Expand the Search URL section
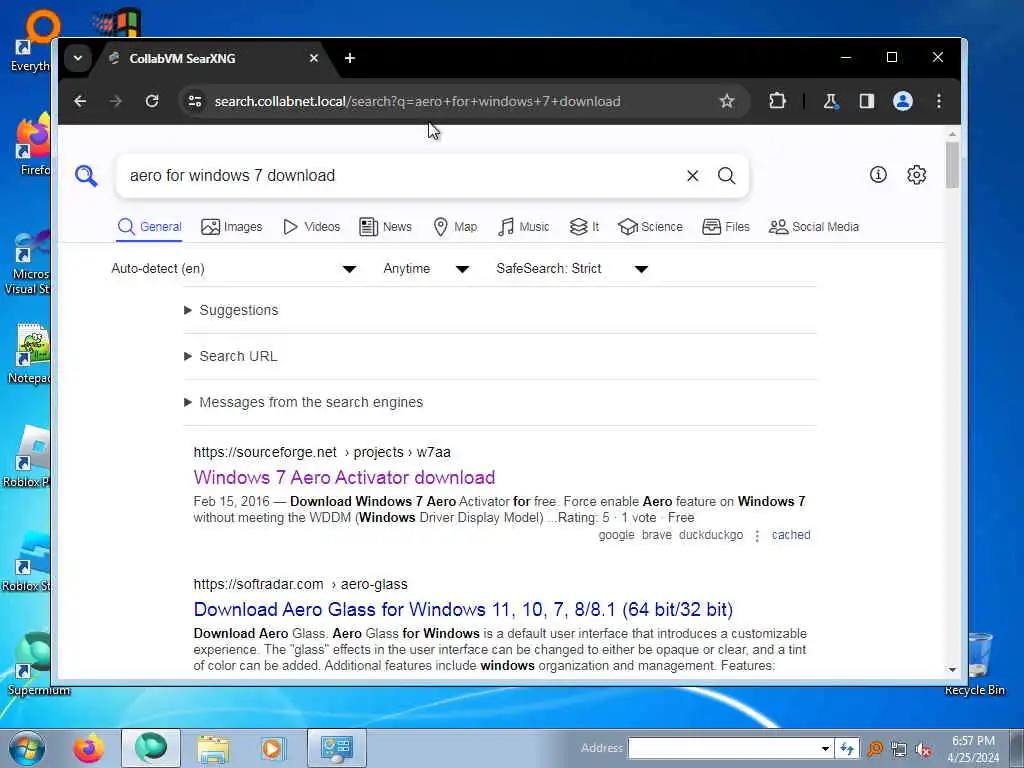Image resolution: width=1024 pixels, height=768 pixels. [231, 356]
